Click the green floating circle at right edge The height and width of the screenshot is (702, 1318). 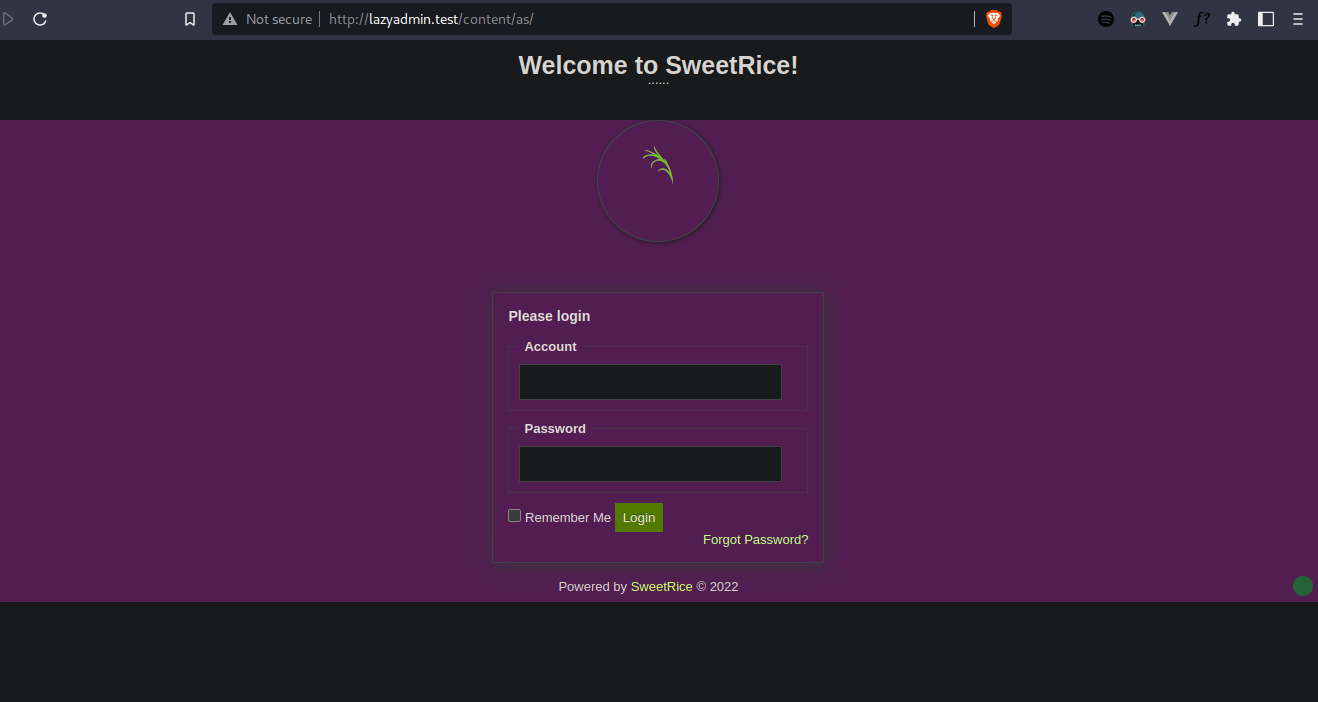pyautogui.click(x=1302, y=586)
